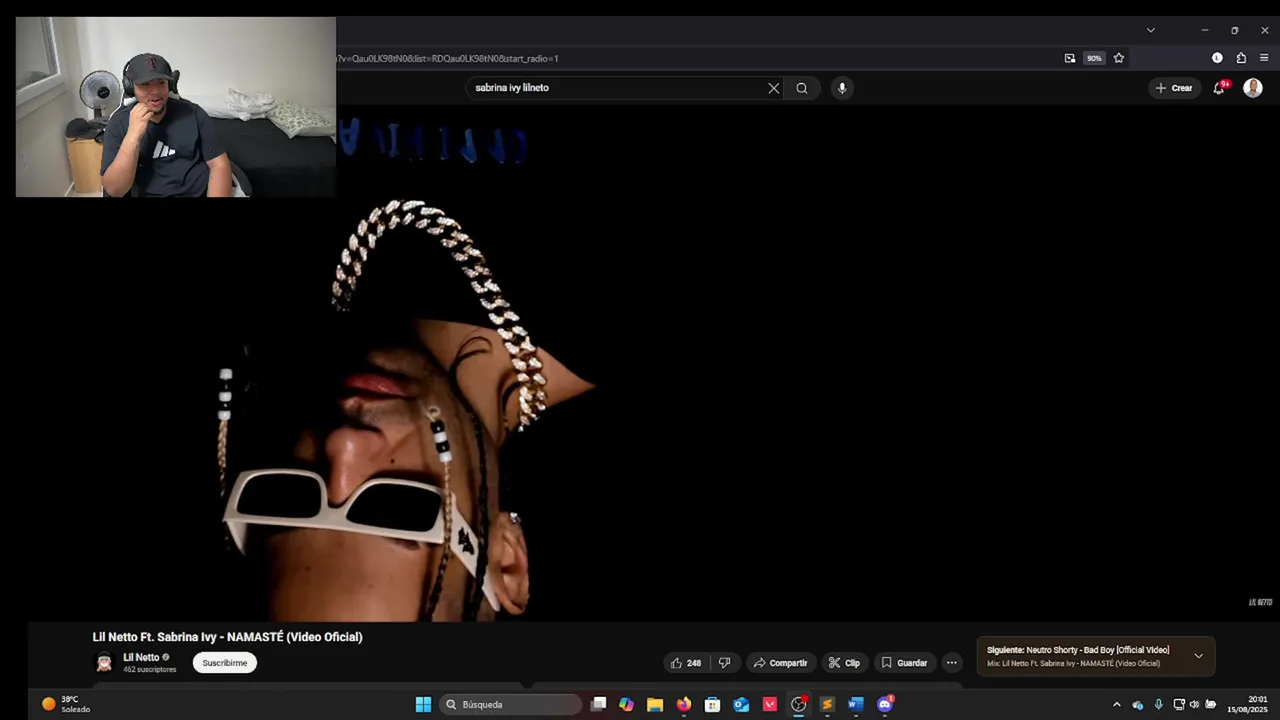Save the video with Guardar
The width and height of the screenshot is (1280, 720).
904,663
